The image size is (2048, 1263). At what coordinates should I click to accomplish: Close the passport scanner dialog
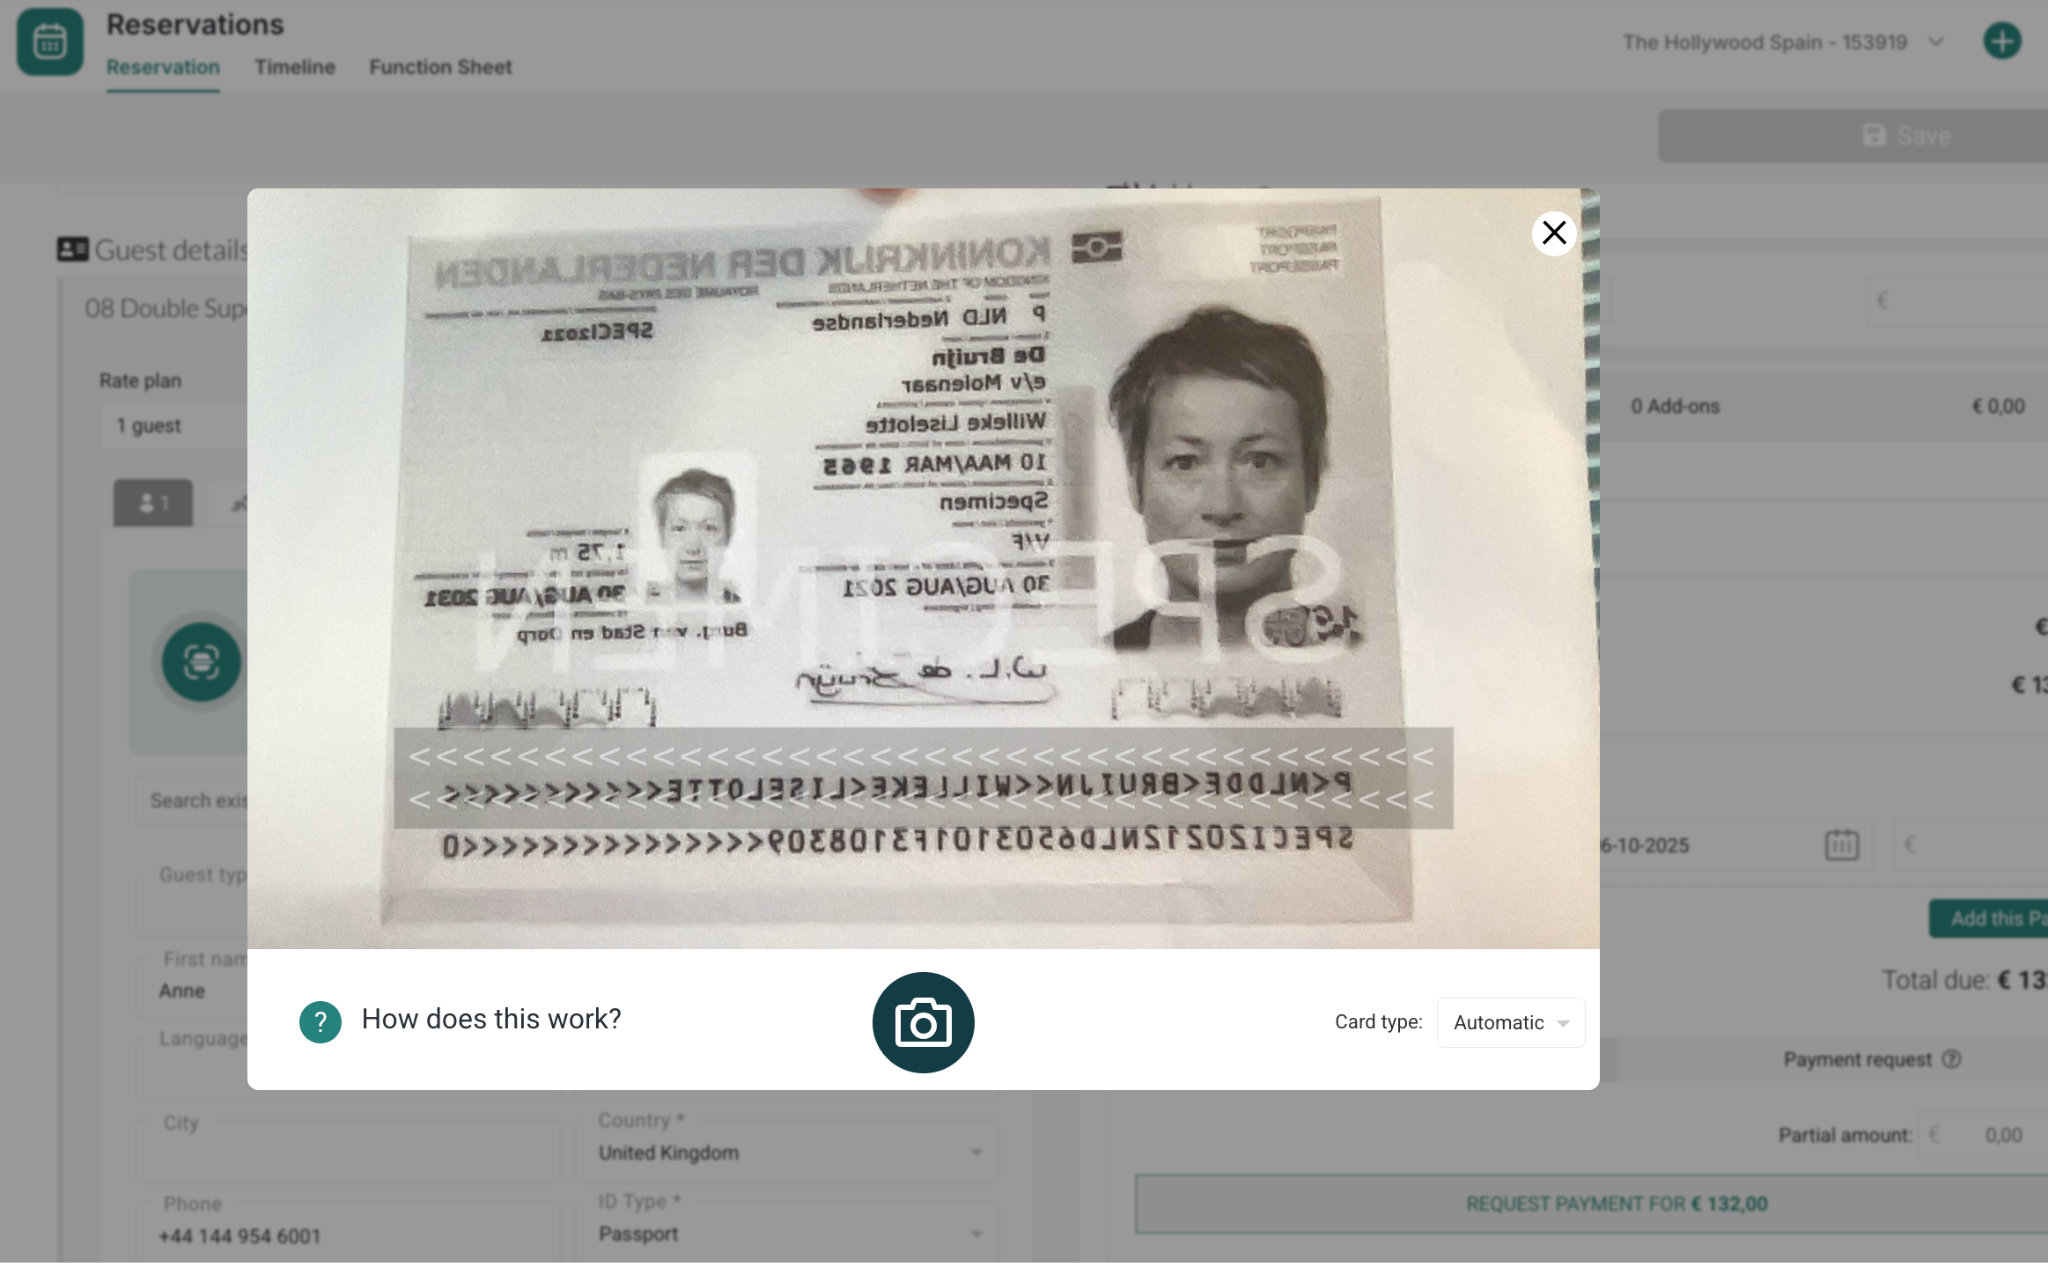pos(1553,233)
